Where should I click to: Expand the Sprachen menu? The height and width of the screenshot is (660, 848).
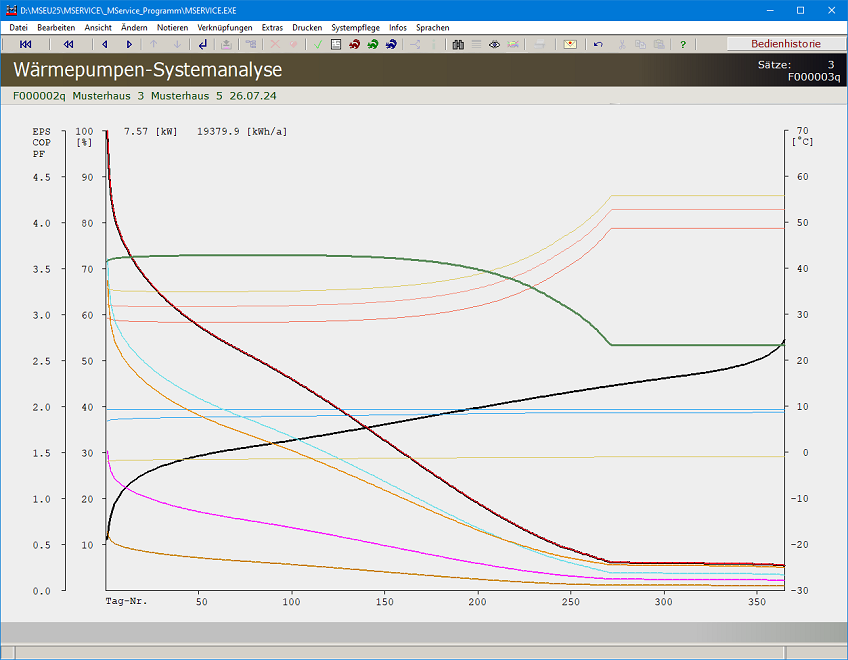432,28
